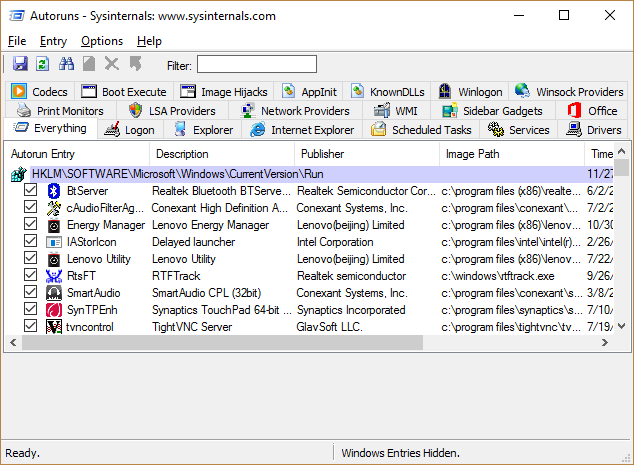
Task: Switch to the Internet Explorer tab
Action: click(302, 130)
